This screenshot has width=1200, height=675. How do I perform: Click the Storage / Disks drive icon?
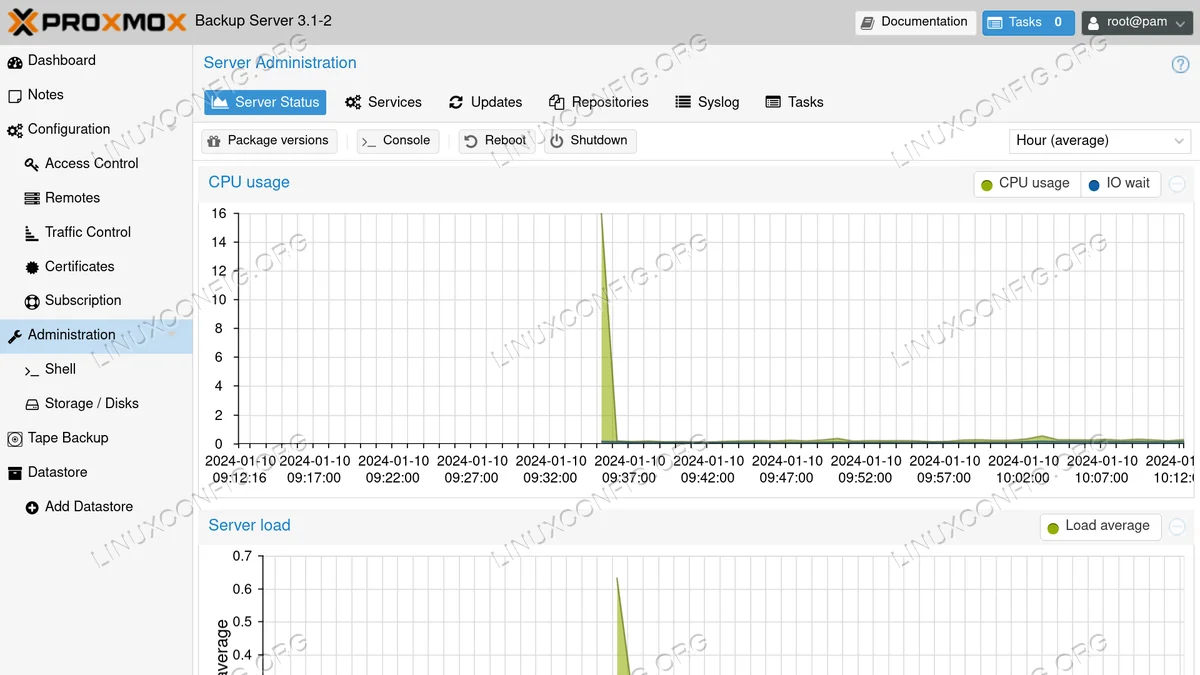coord(32,404)
